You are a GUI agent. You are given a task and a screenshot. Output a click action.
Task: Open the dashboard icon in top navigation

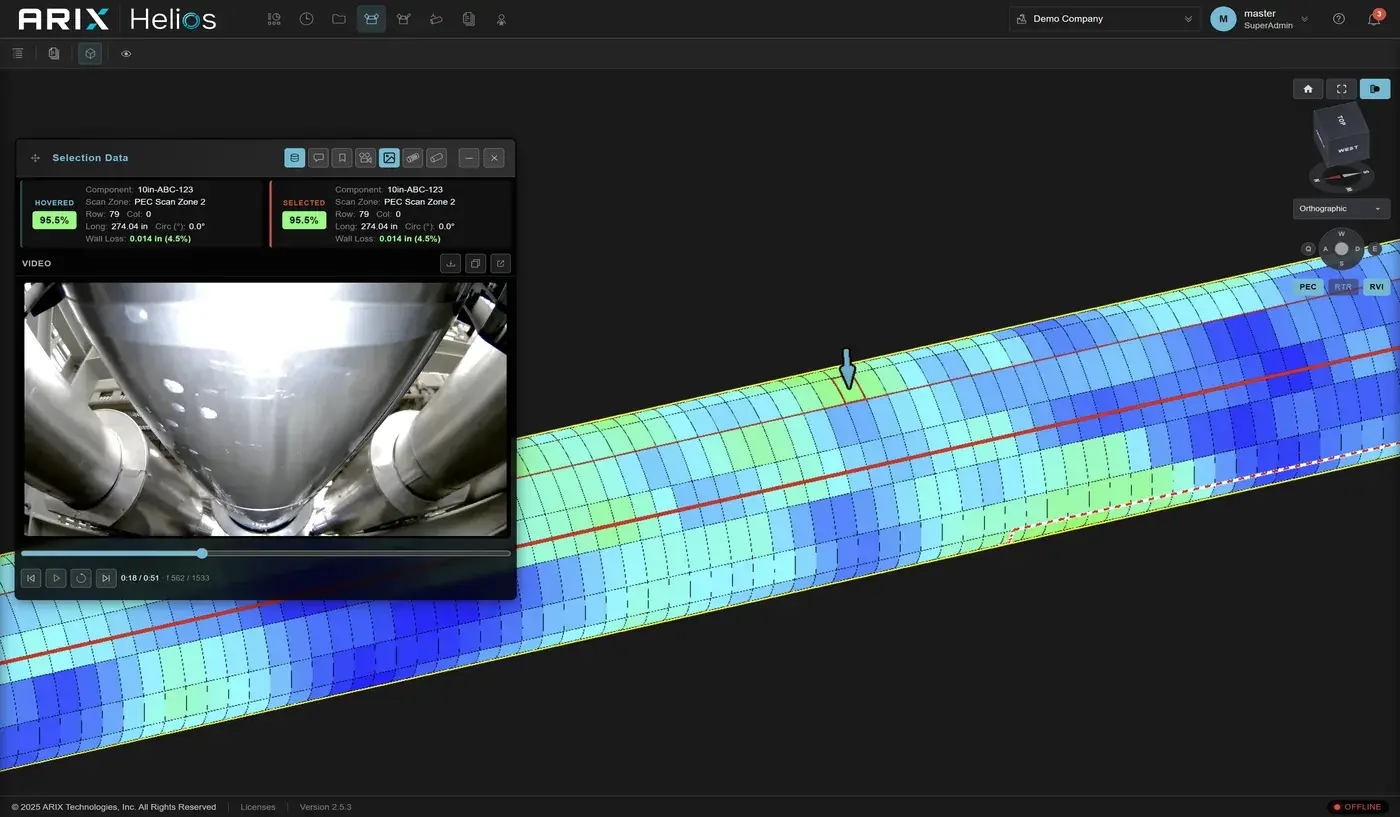(274, 19)
